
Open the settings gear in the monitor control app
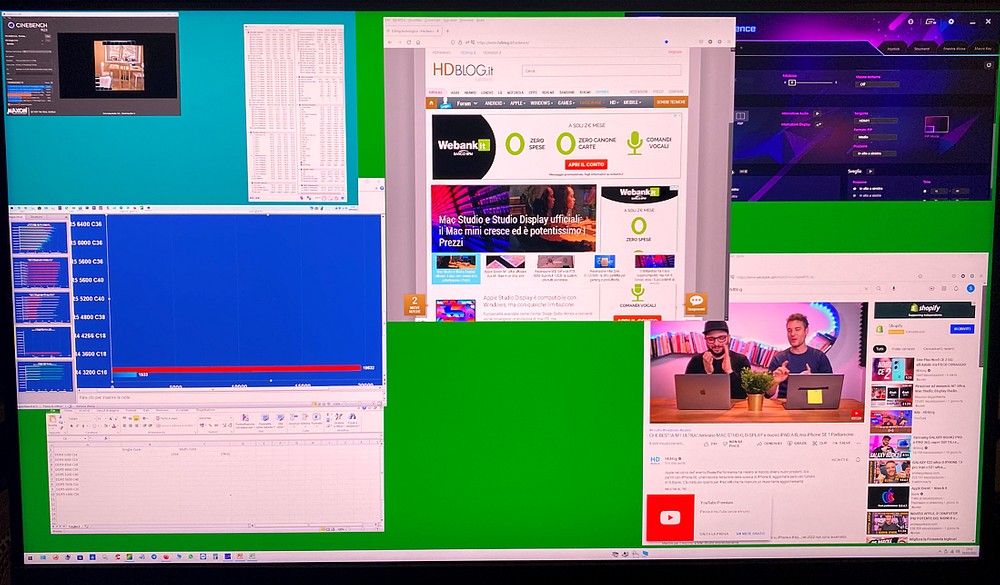click(951, 22)
